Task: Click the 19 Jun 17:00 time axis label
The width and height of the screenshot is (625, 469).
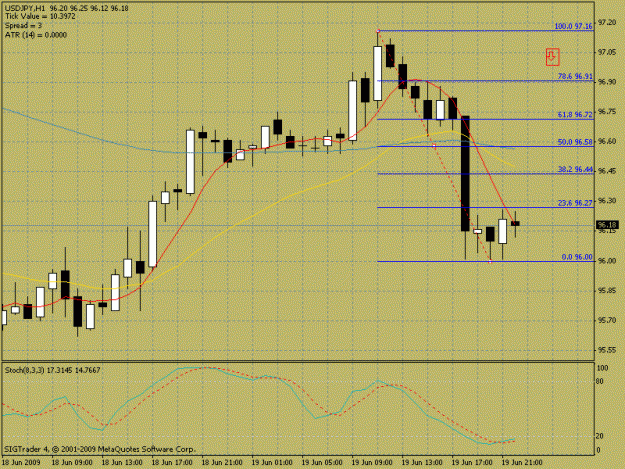Action: [472, 463]
